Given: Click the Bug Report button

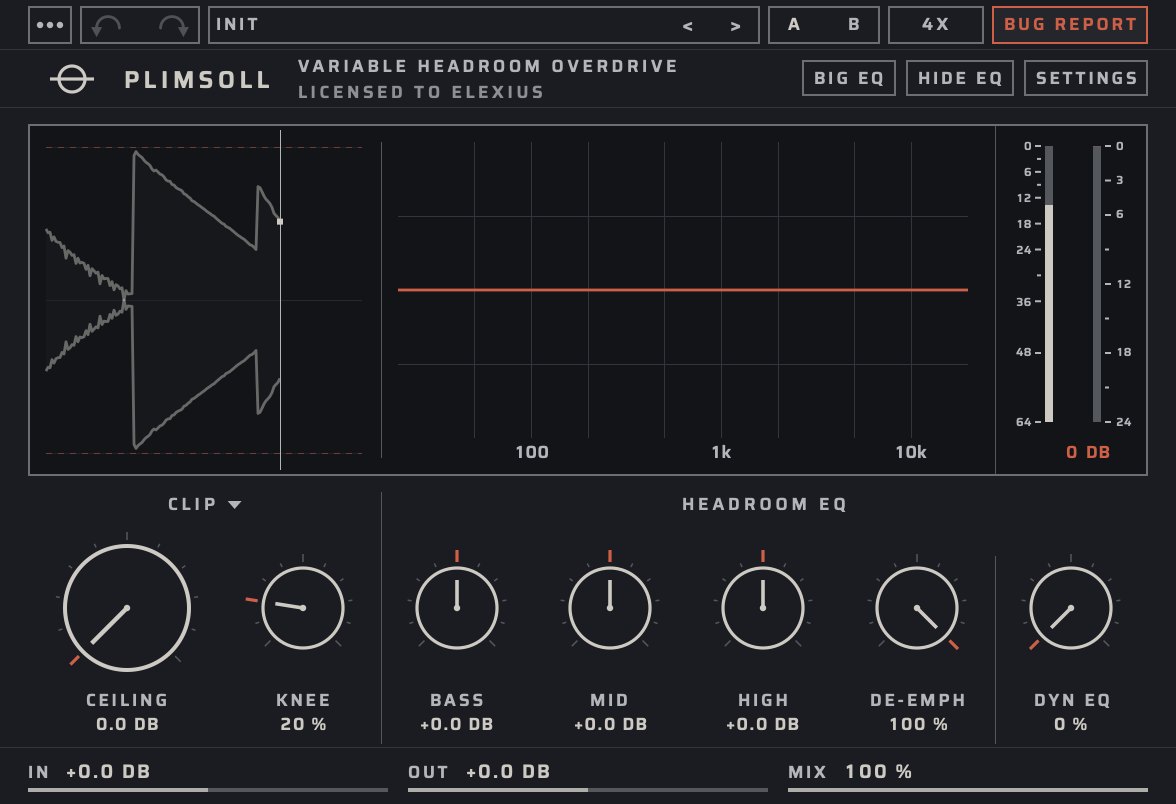Looking at the screenshot, I should coord(1070,25).
